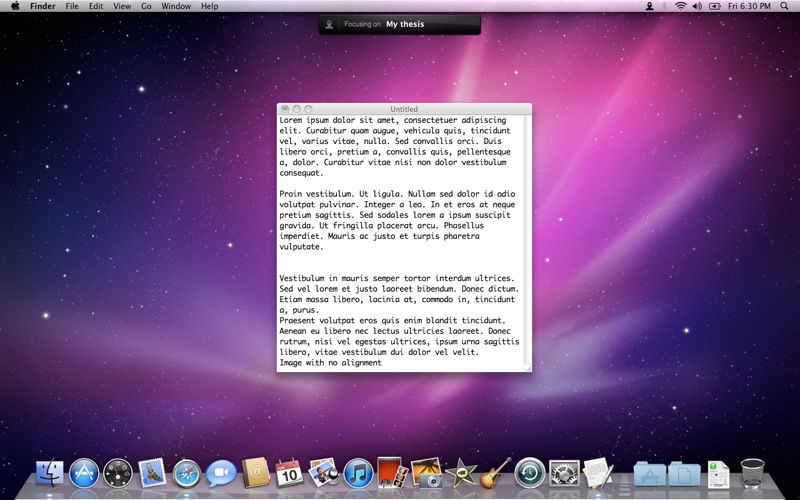This screenshot has height=500, width=800.
Task: Click "libero, vitae vestibulum dui dolor" line
Action: click(380, 352)
